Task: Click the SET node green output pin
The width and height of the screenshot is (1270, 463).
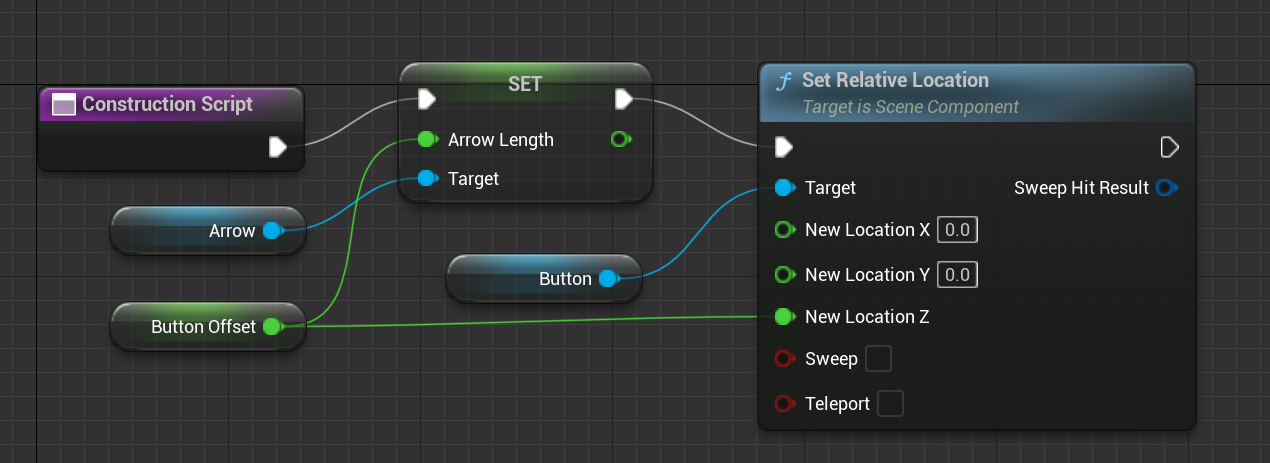Action: click(621, 140)
